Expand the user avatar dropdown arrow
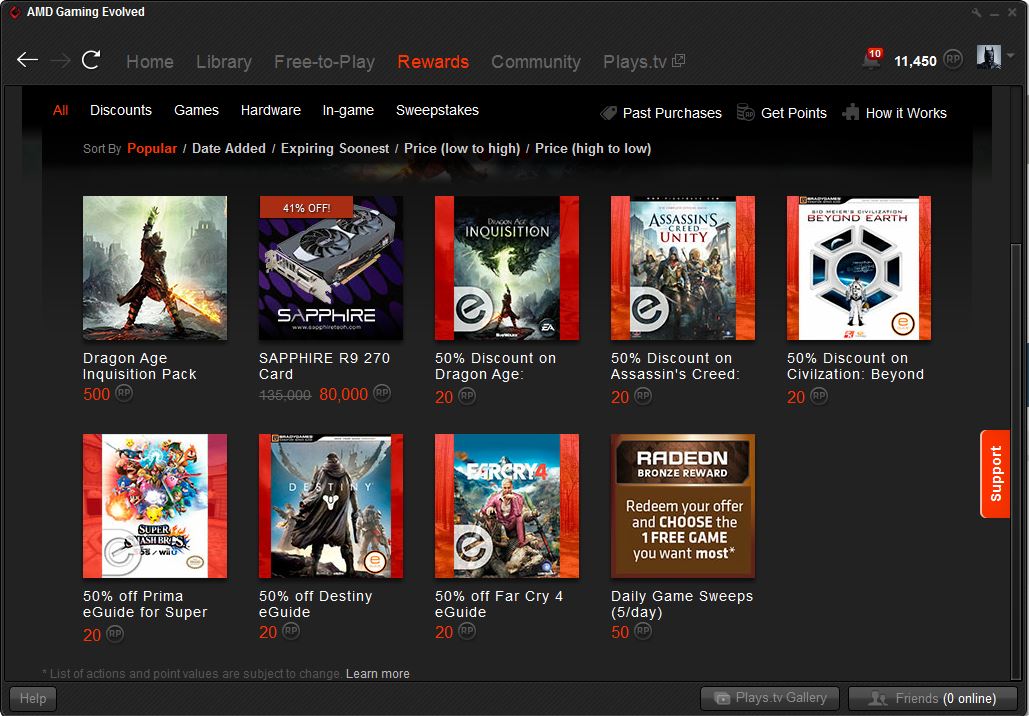1029x716 pixels. (1010, 56)
